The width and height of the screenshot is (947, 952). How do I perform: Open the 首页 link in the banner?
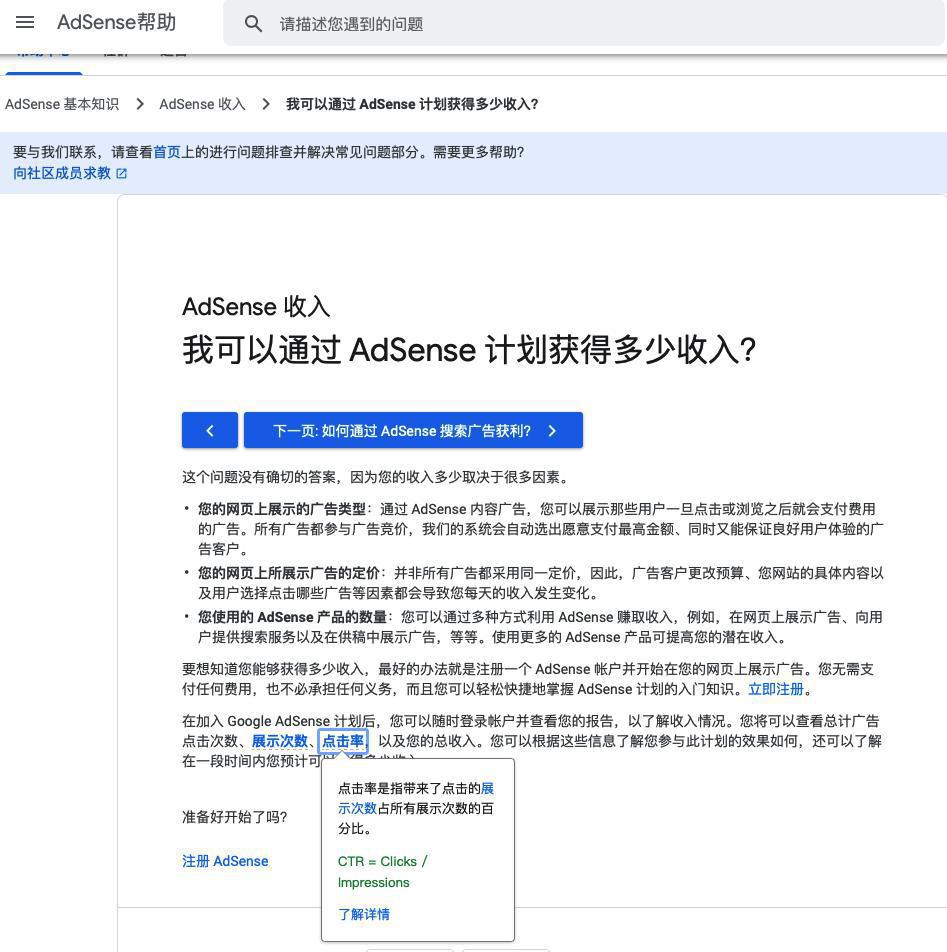pos(167,152)
